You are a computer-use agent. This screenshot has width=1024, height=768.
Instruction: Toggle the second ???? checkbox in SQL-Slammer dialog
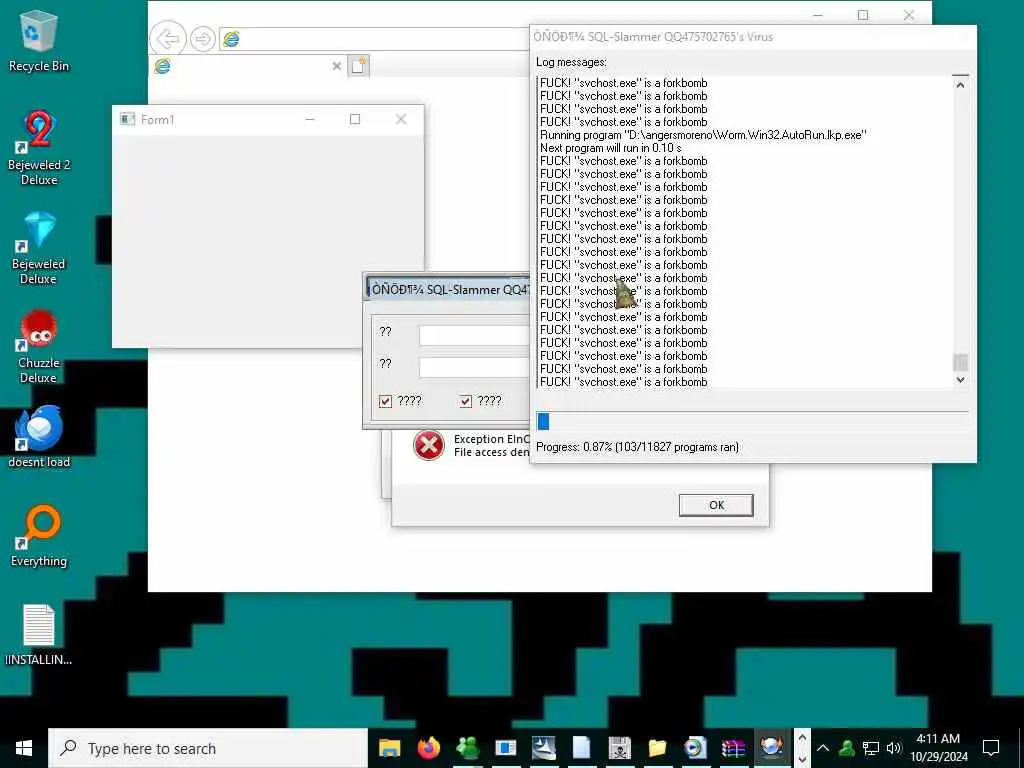coord(465,401)
